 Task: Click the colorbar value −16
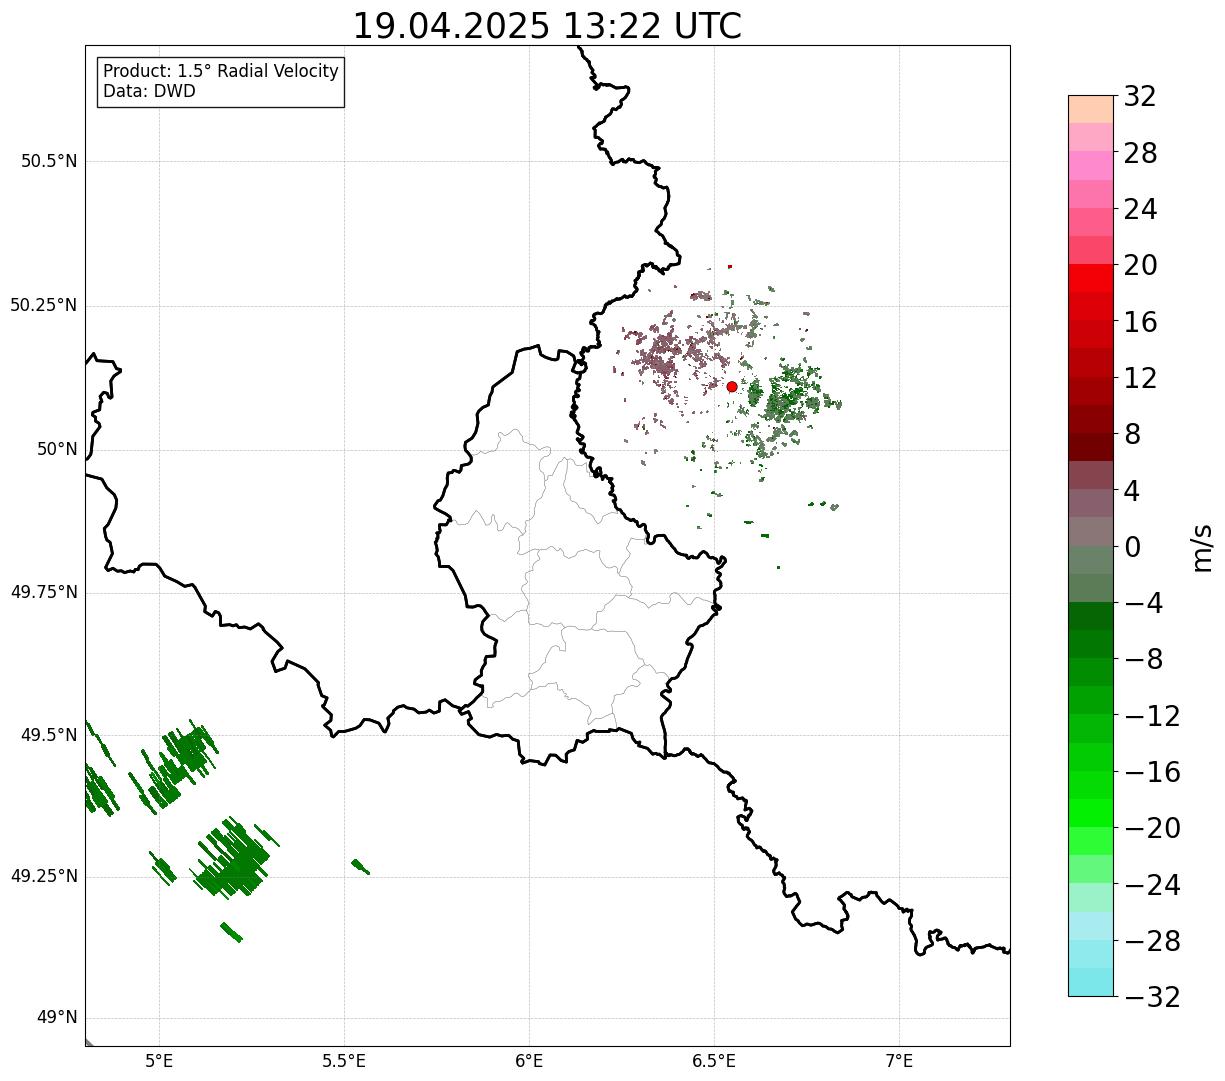coord(1152,772)
